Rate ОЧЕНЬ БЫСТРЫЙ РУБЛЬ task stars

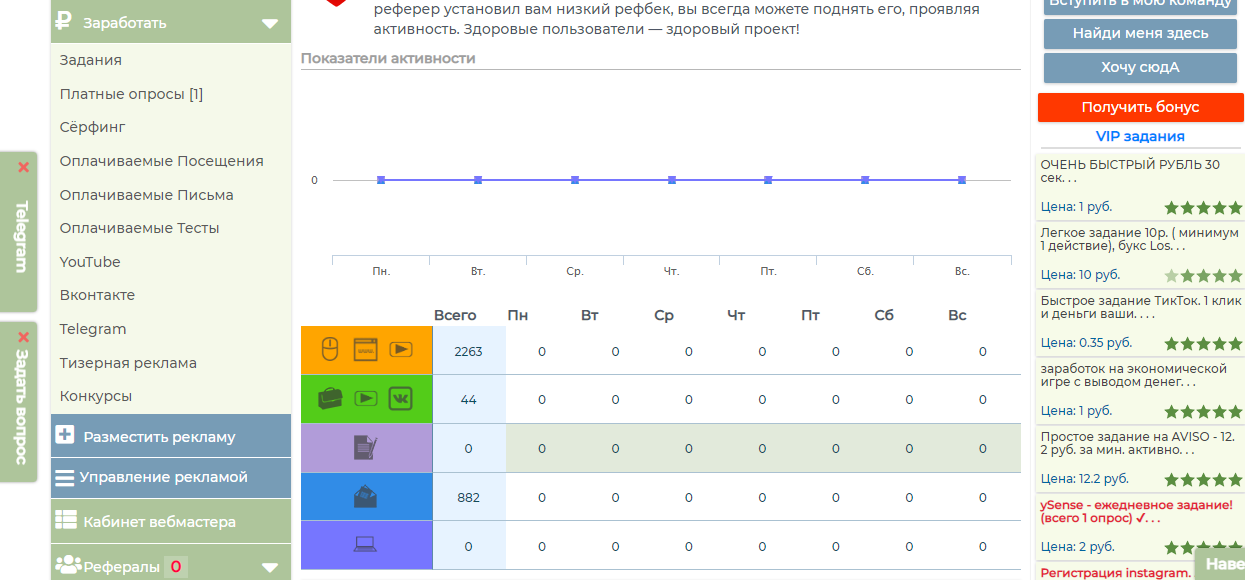(x=1203, y=208)
